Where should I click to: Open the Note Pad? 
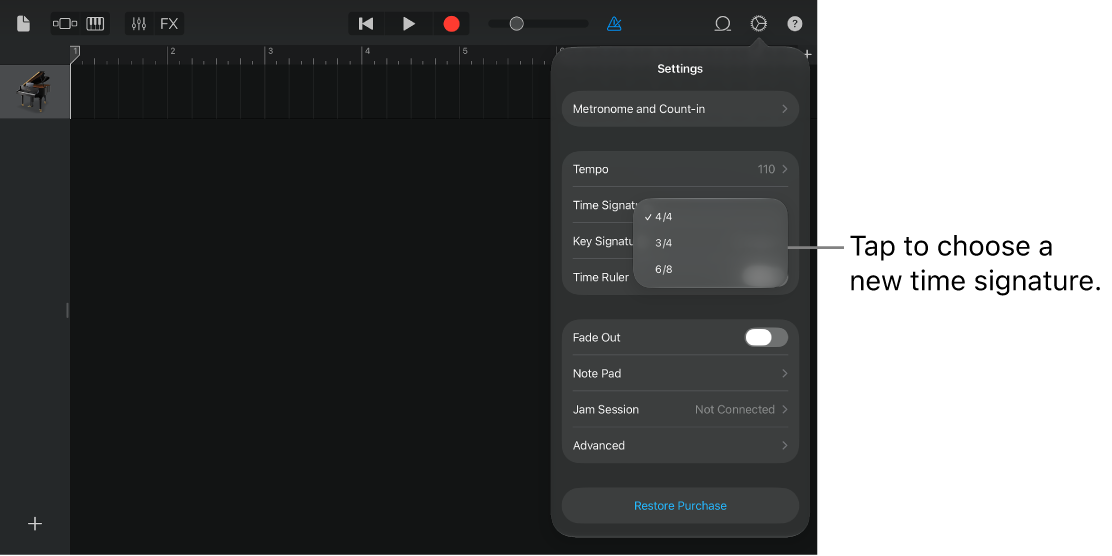[x=680, y=373]
